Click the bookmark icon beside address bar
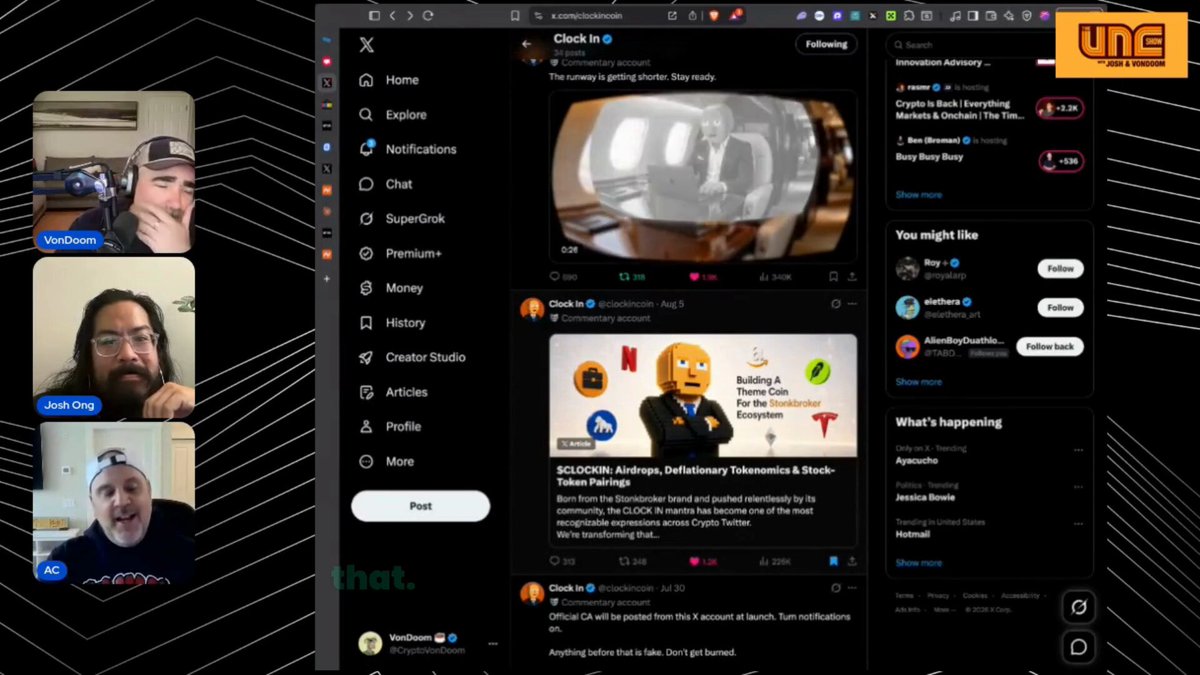 coord(515,15)
